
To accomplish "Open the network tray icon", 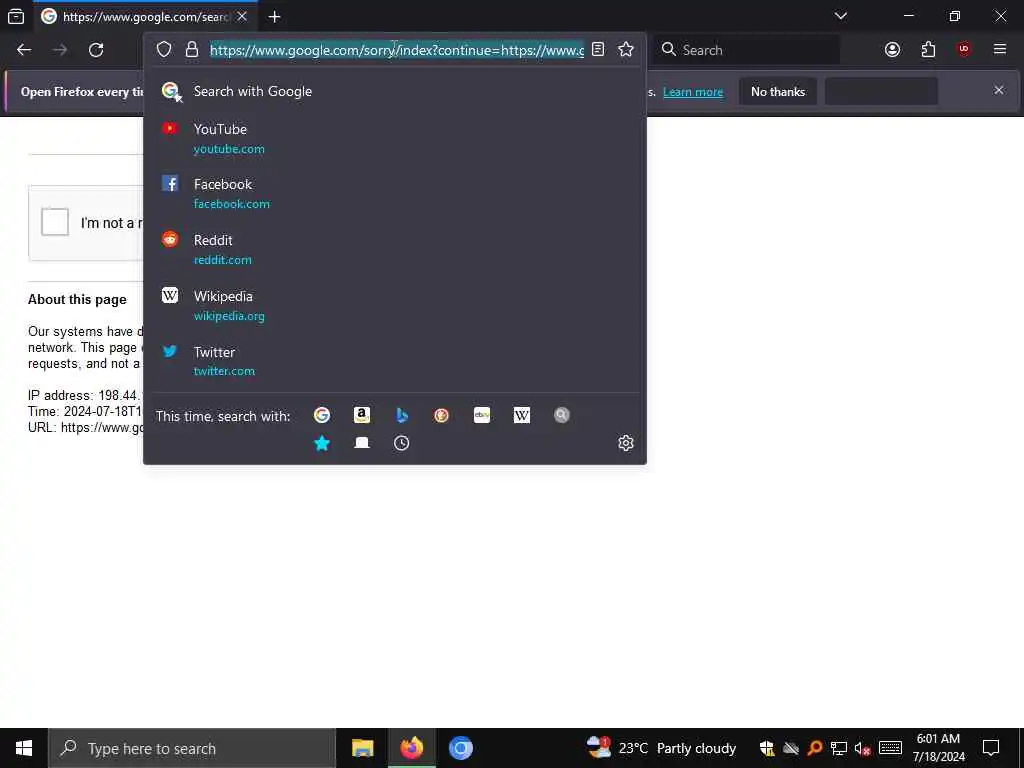I will click(839, 748).
